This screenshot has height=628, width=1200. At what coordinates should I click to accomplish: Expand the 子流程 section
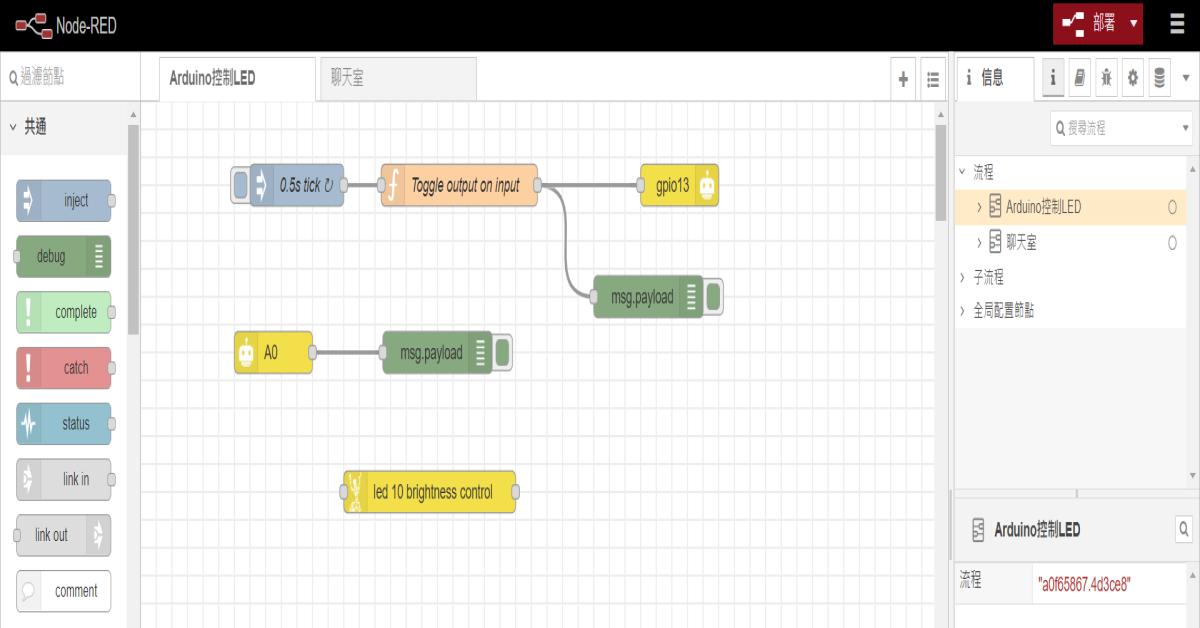point(963,277)
